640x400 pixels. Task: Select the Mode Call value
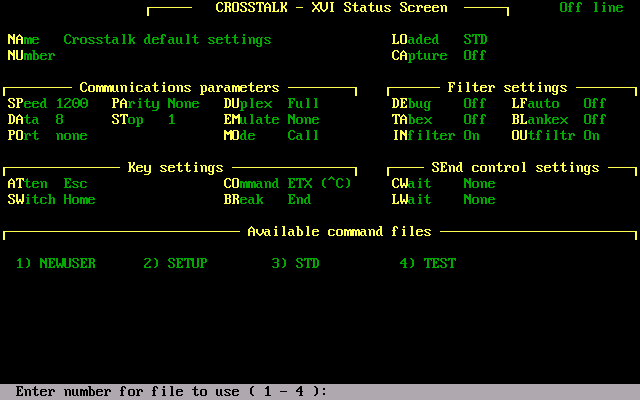click(x=303, y=136)
